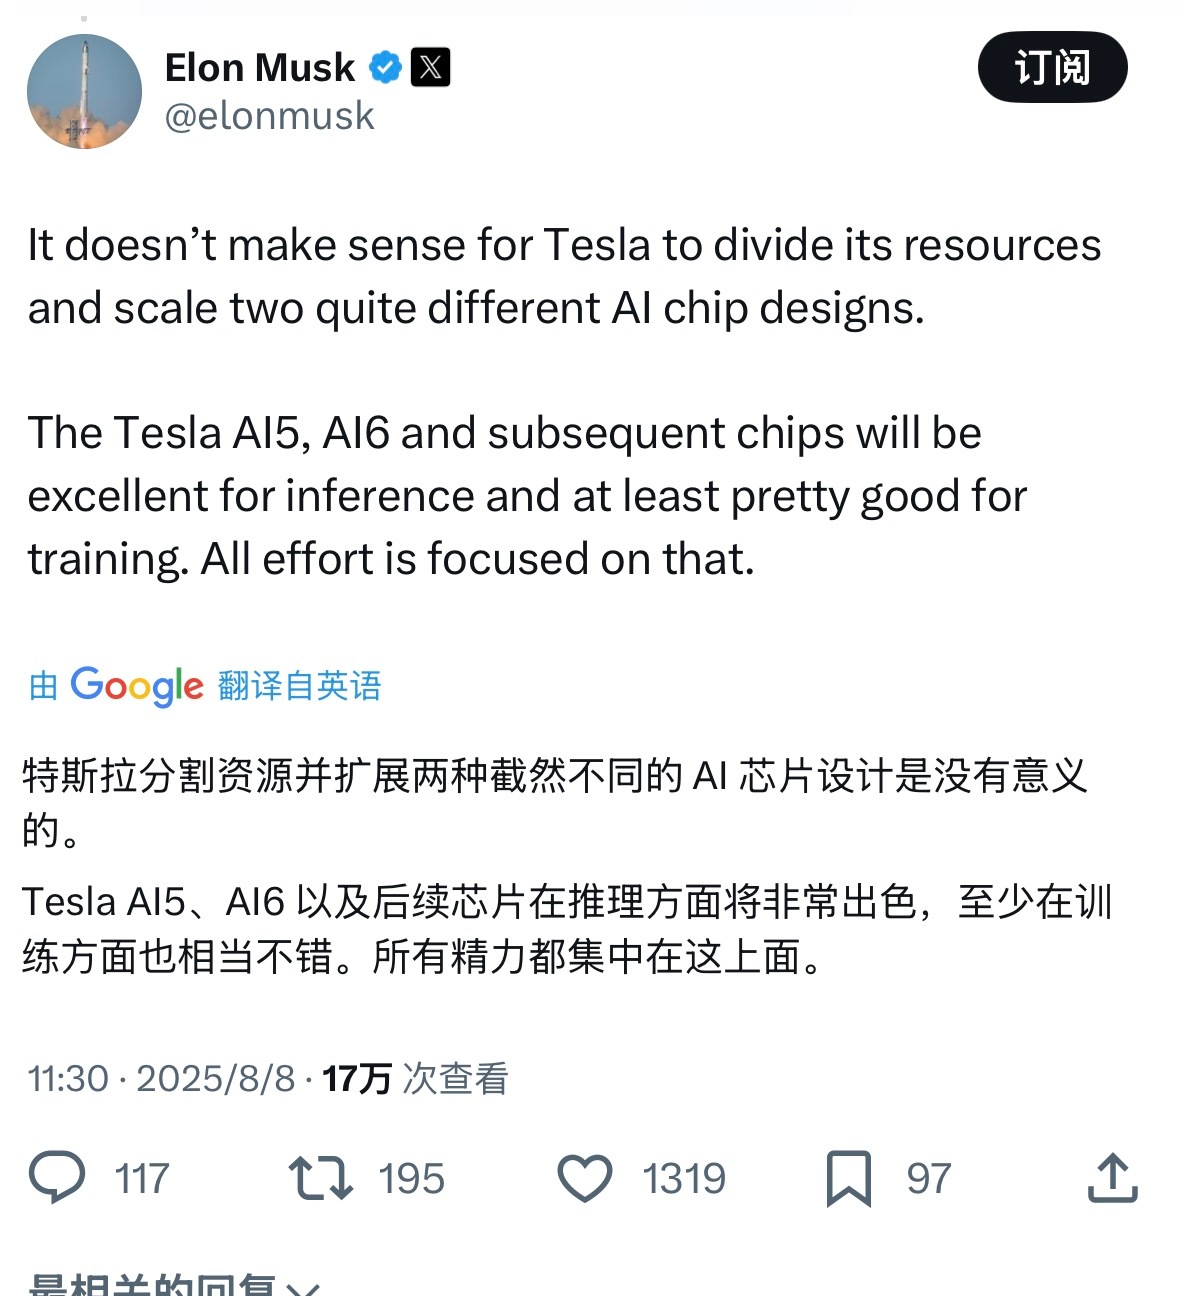The width and height of the screenshot is (1179, 1296).
Task: Click the Elon Musk display name
Action: click(259, 68)
